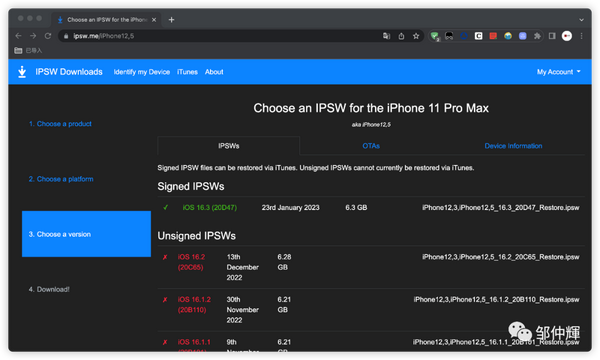Click the green checkmark beside iOS 16.3

(166, 207)
